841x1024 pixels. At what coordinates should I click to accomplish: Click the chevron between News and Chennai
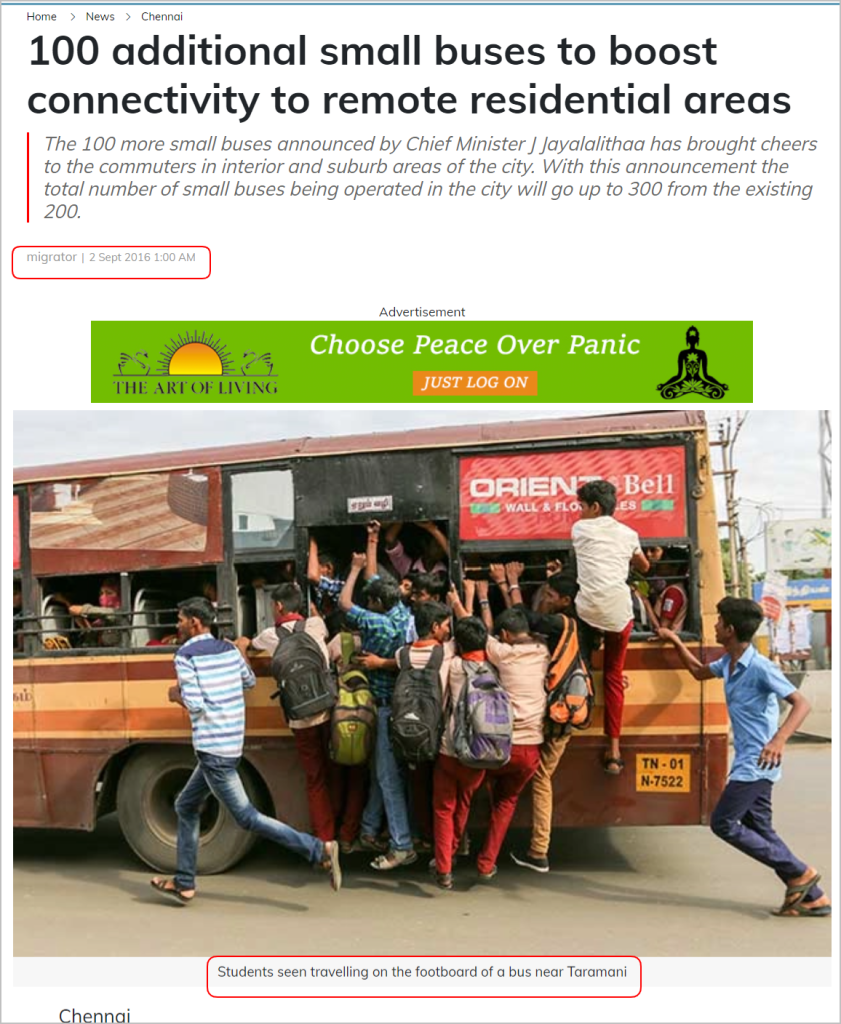click(x=129, y=17)
